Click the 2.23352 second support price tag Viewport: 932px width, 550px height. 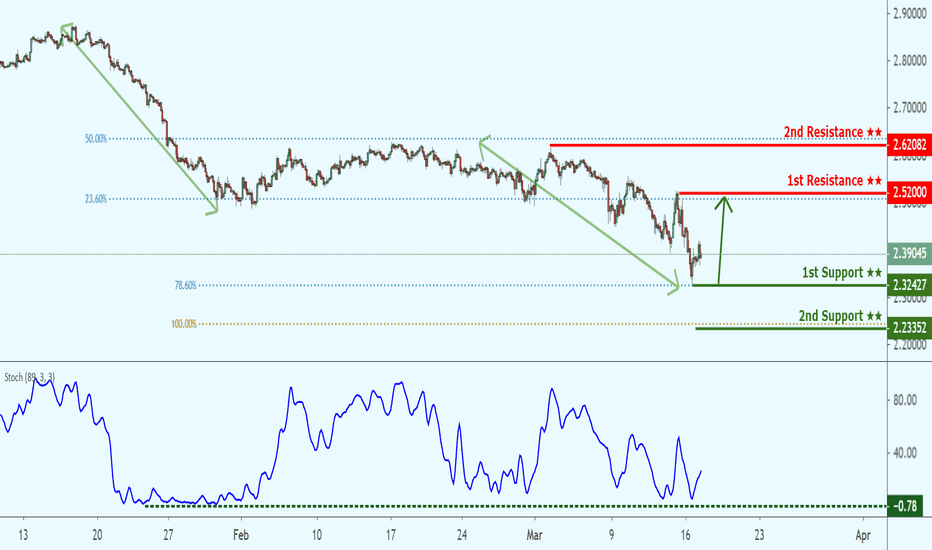pos(909,328)
